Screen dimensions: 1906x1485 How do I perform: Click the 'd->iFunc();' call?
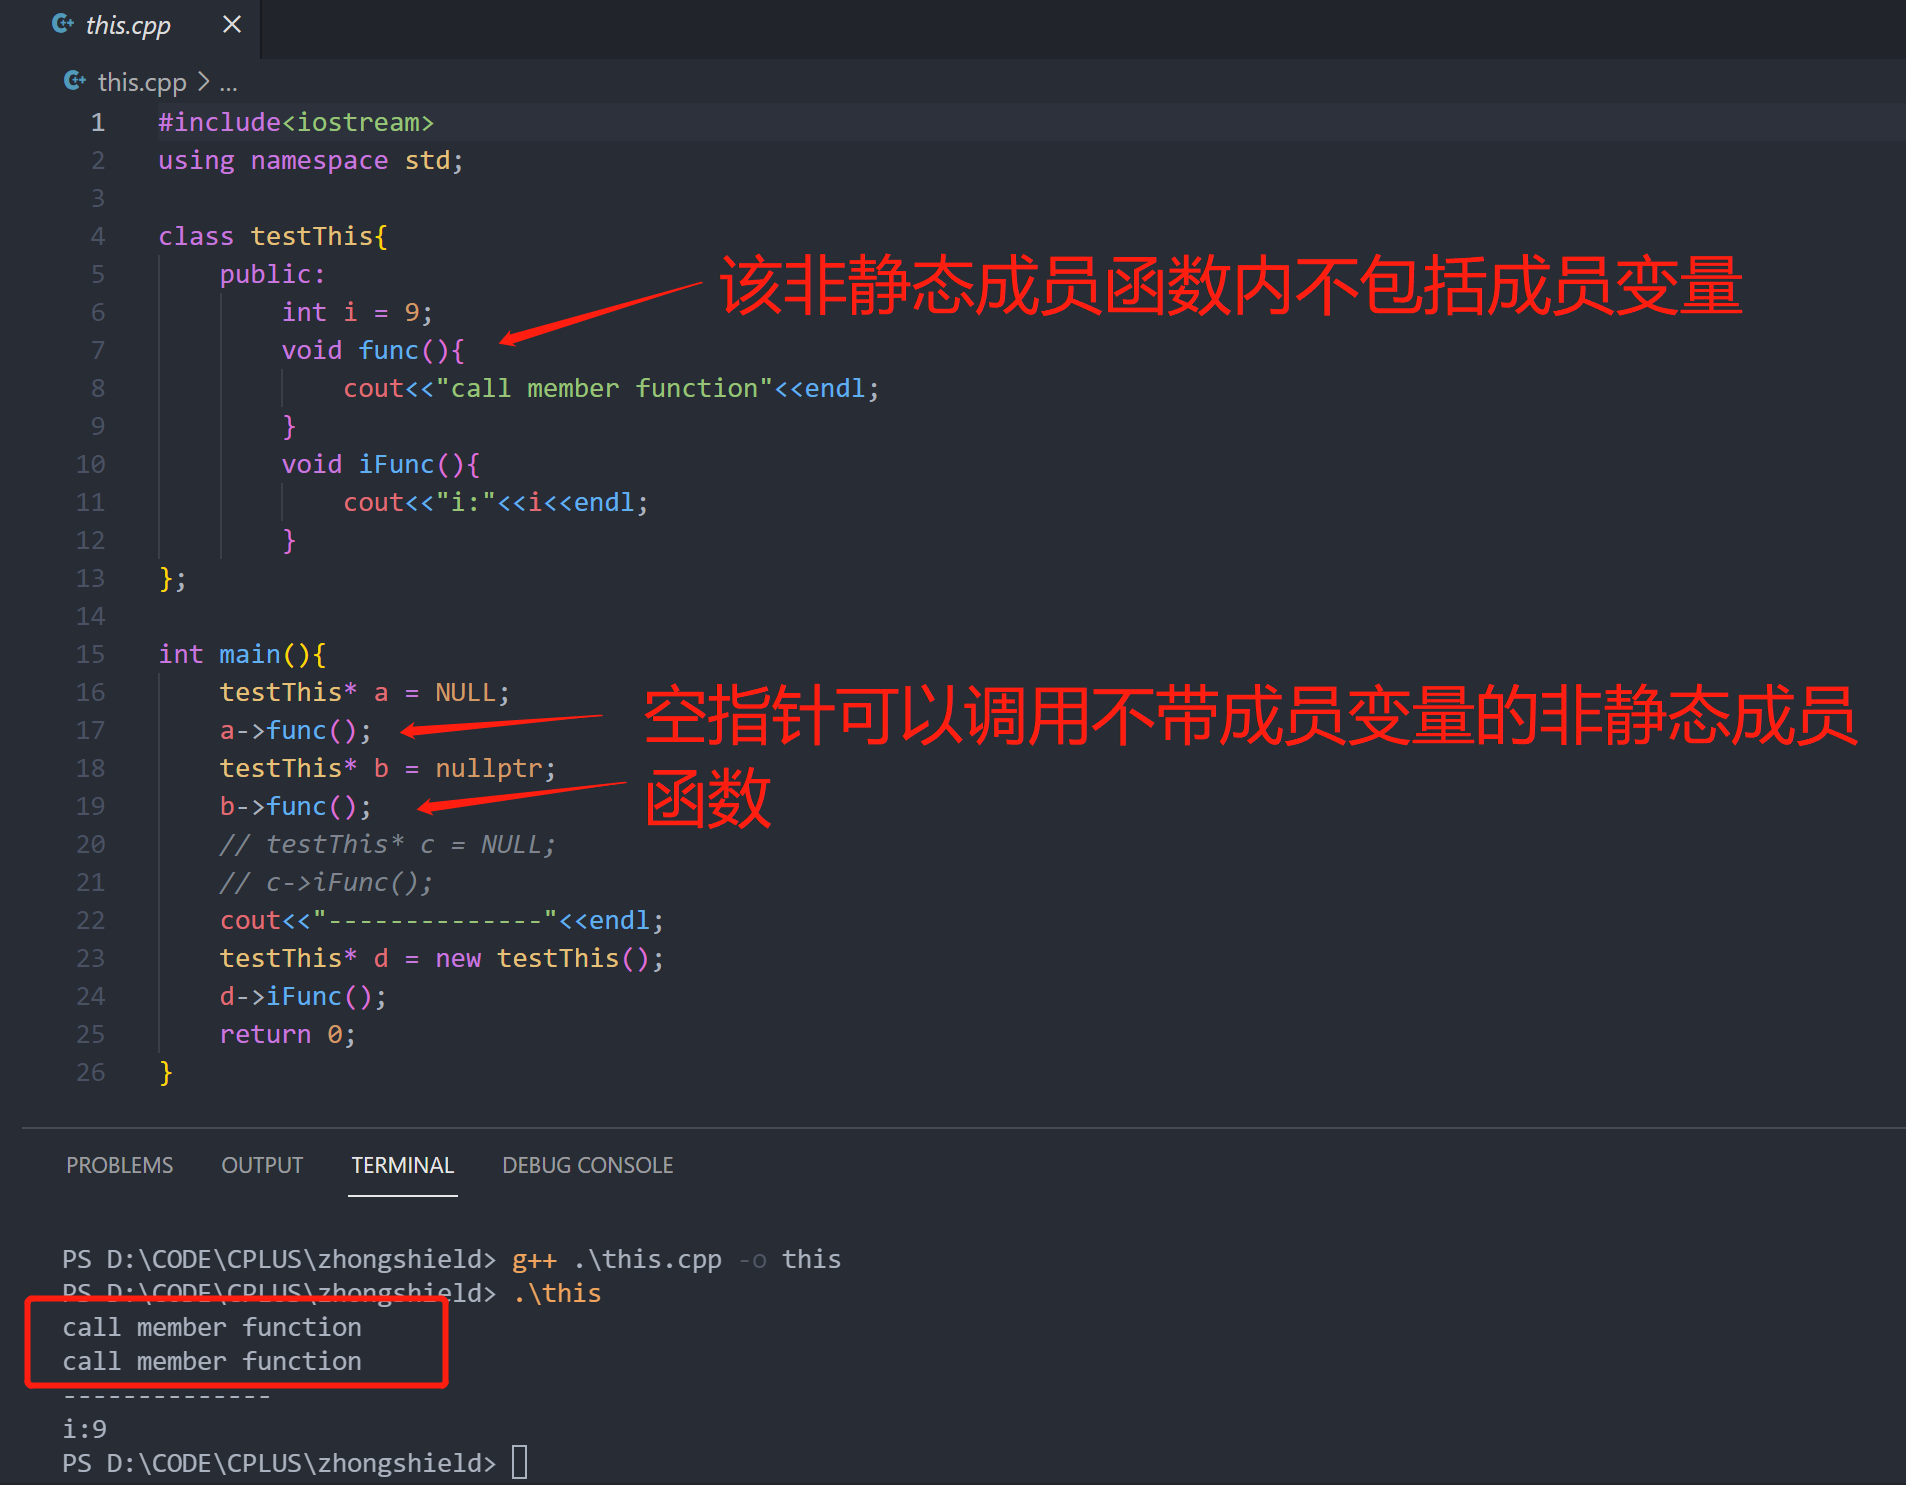(x=303, y=996)
